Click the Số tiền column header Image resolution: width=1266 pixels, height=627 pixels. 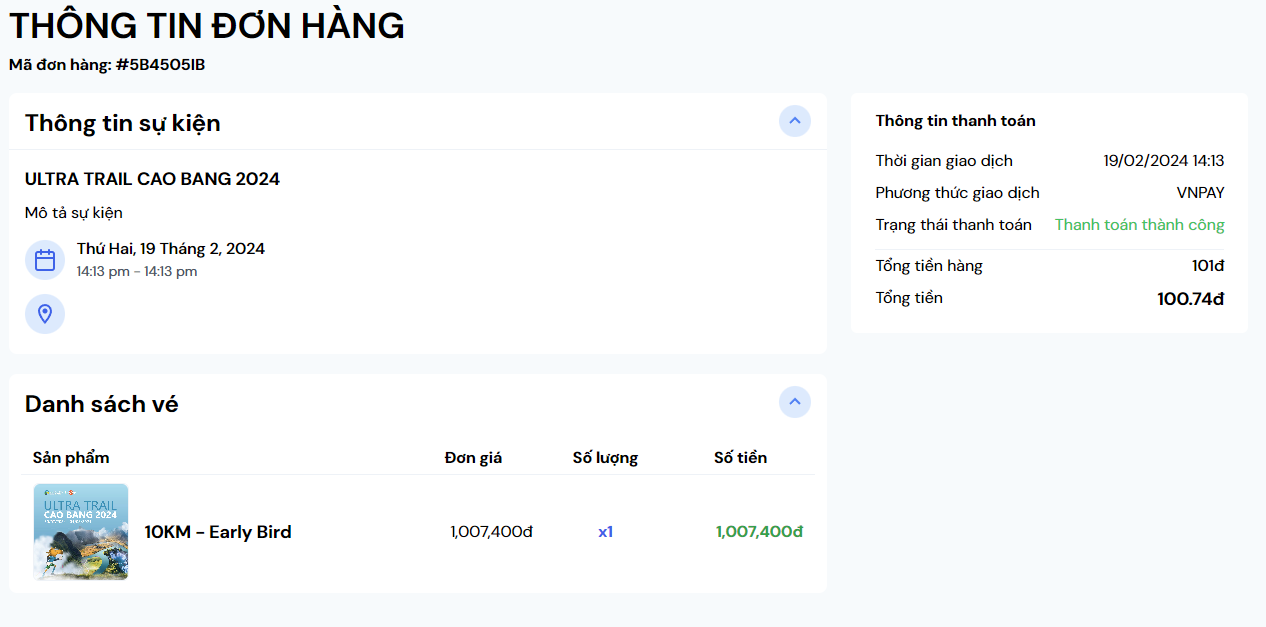(740, 458)
